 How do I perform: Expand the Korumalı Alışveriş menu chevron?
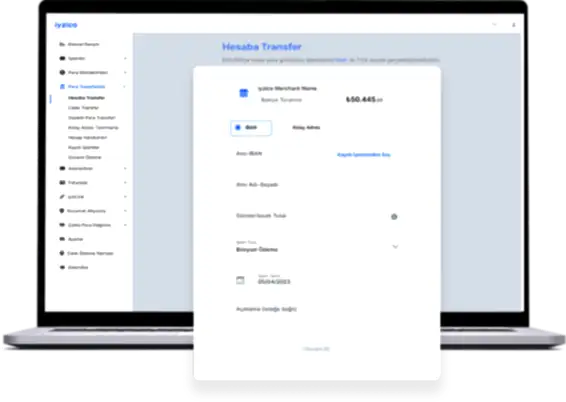pyautogui.click(x=125, y=211)
